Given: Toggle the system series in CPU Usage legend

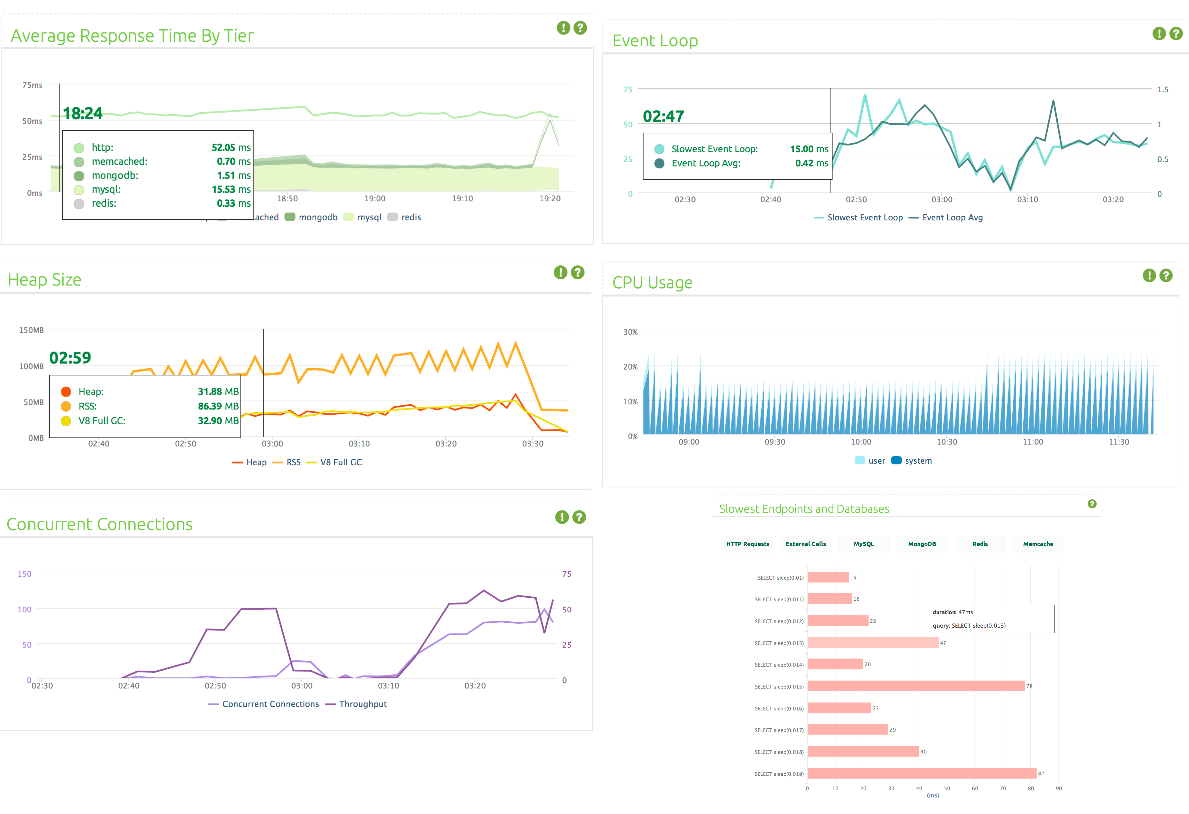Looking at the screenshot, I should pyautogui.click(x=912, y=460).
